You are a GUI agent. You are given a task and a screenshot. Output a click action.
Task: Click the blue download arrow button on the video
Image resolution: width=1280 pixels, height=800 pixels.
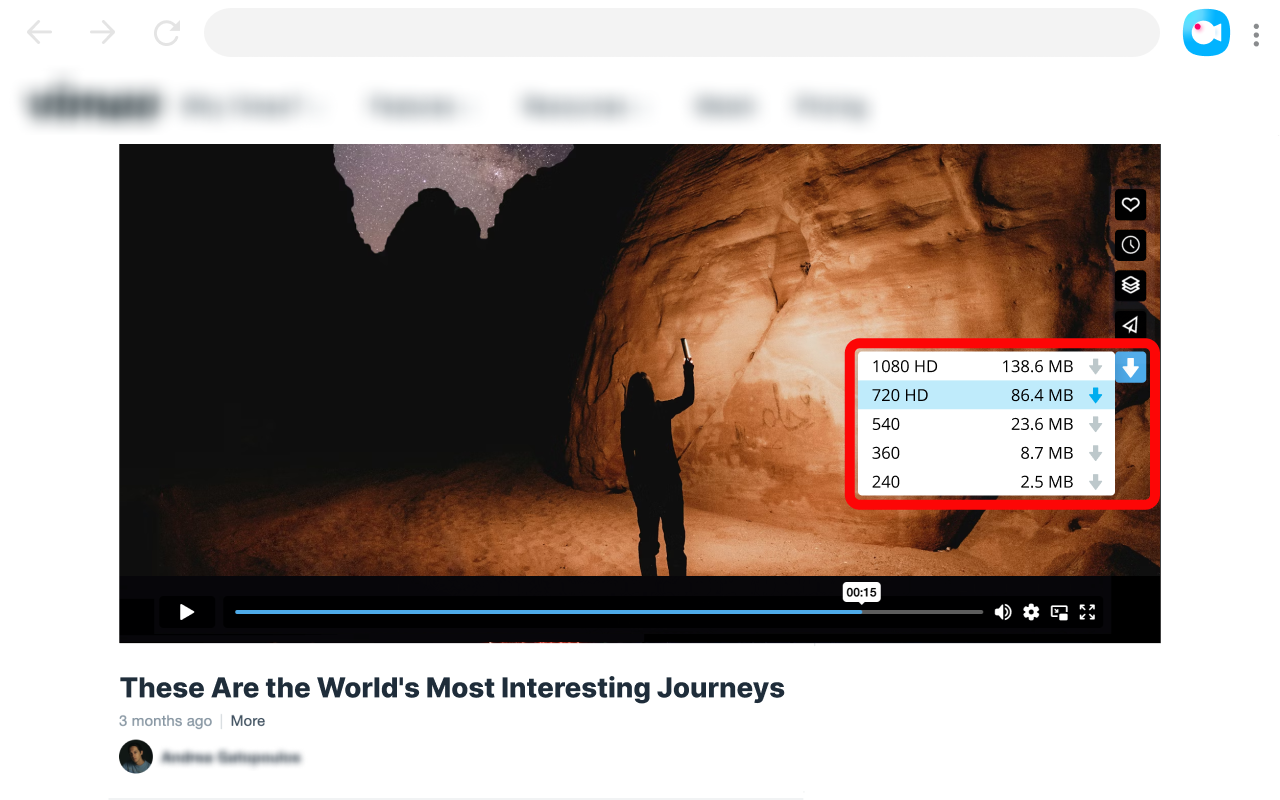[1130, 367]
